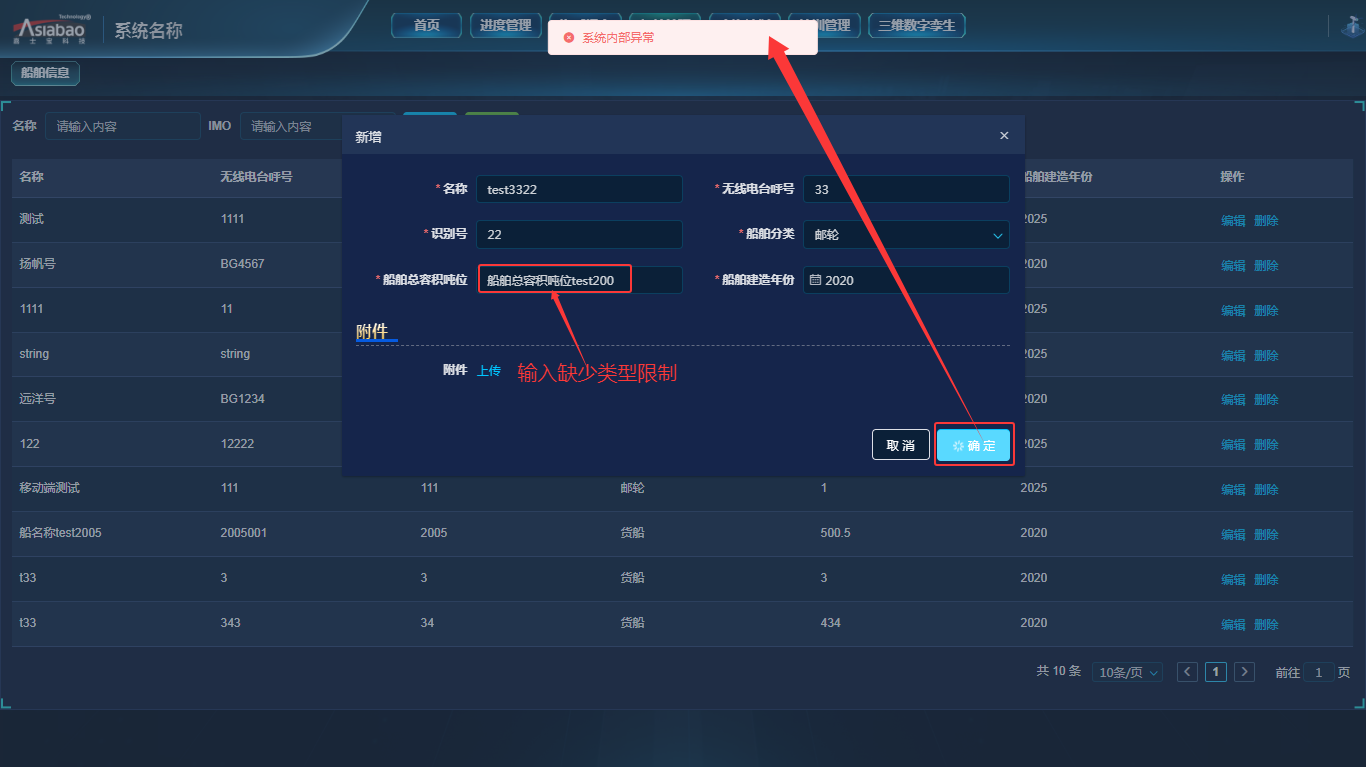Click the red error icon in the toast
The image size is (1366, 767).
pos(569,38)
